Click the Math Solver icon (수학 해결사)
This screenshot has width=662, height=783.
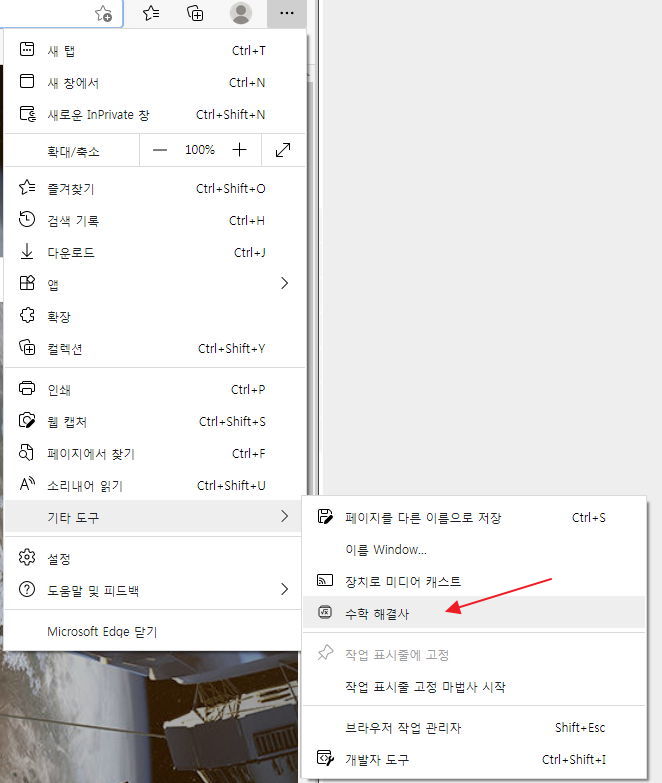[325, 612]
